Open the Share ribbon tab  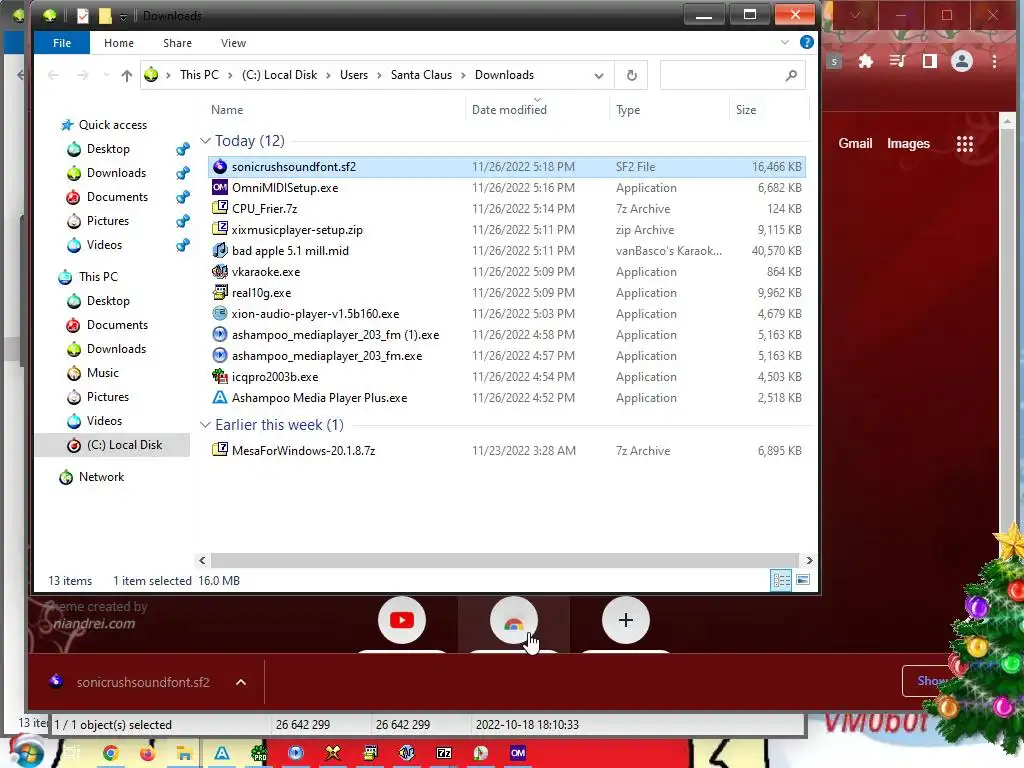click(177, 43)
